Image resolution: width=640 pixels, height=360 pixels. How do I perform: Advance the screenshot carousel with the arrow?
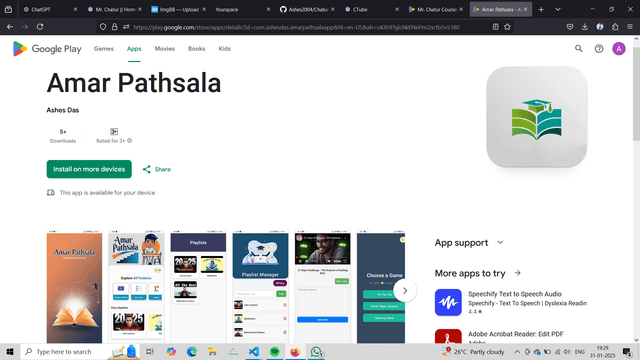coord(404,291)
